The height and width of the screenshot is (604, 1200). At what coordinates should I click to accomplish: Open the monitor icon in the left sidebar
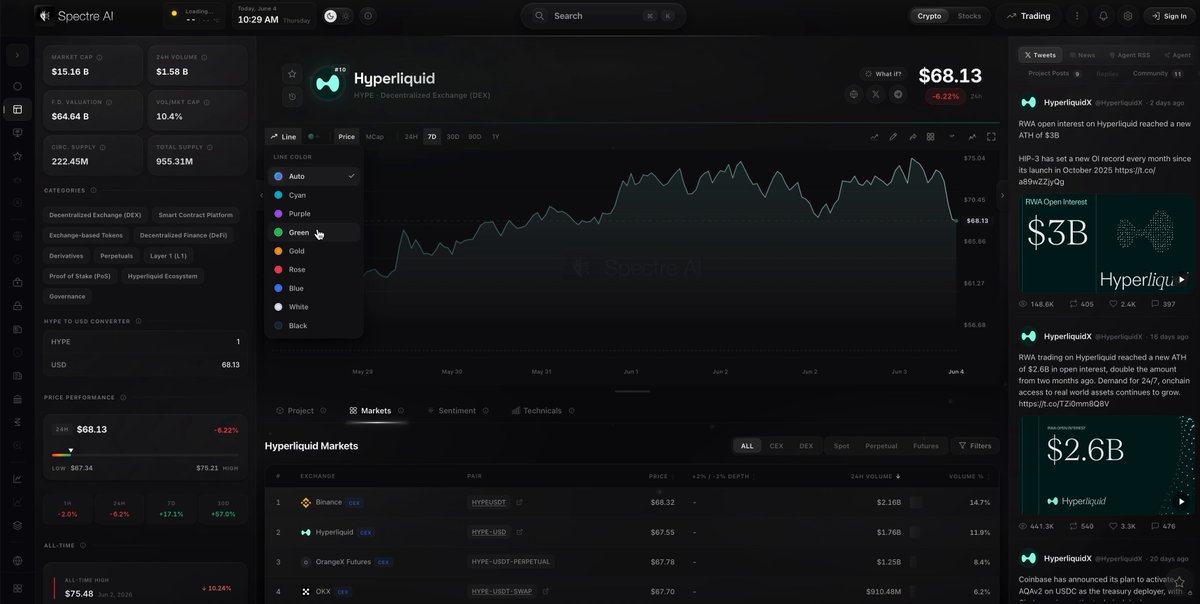tap(17, 132)
